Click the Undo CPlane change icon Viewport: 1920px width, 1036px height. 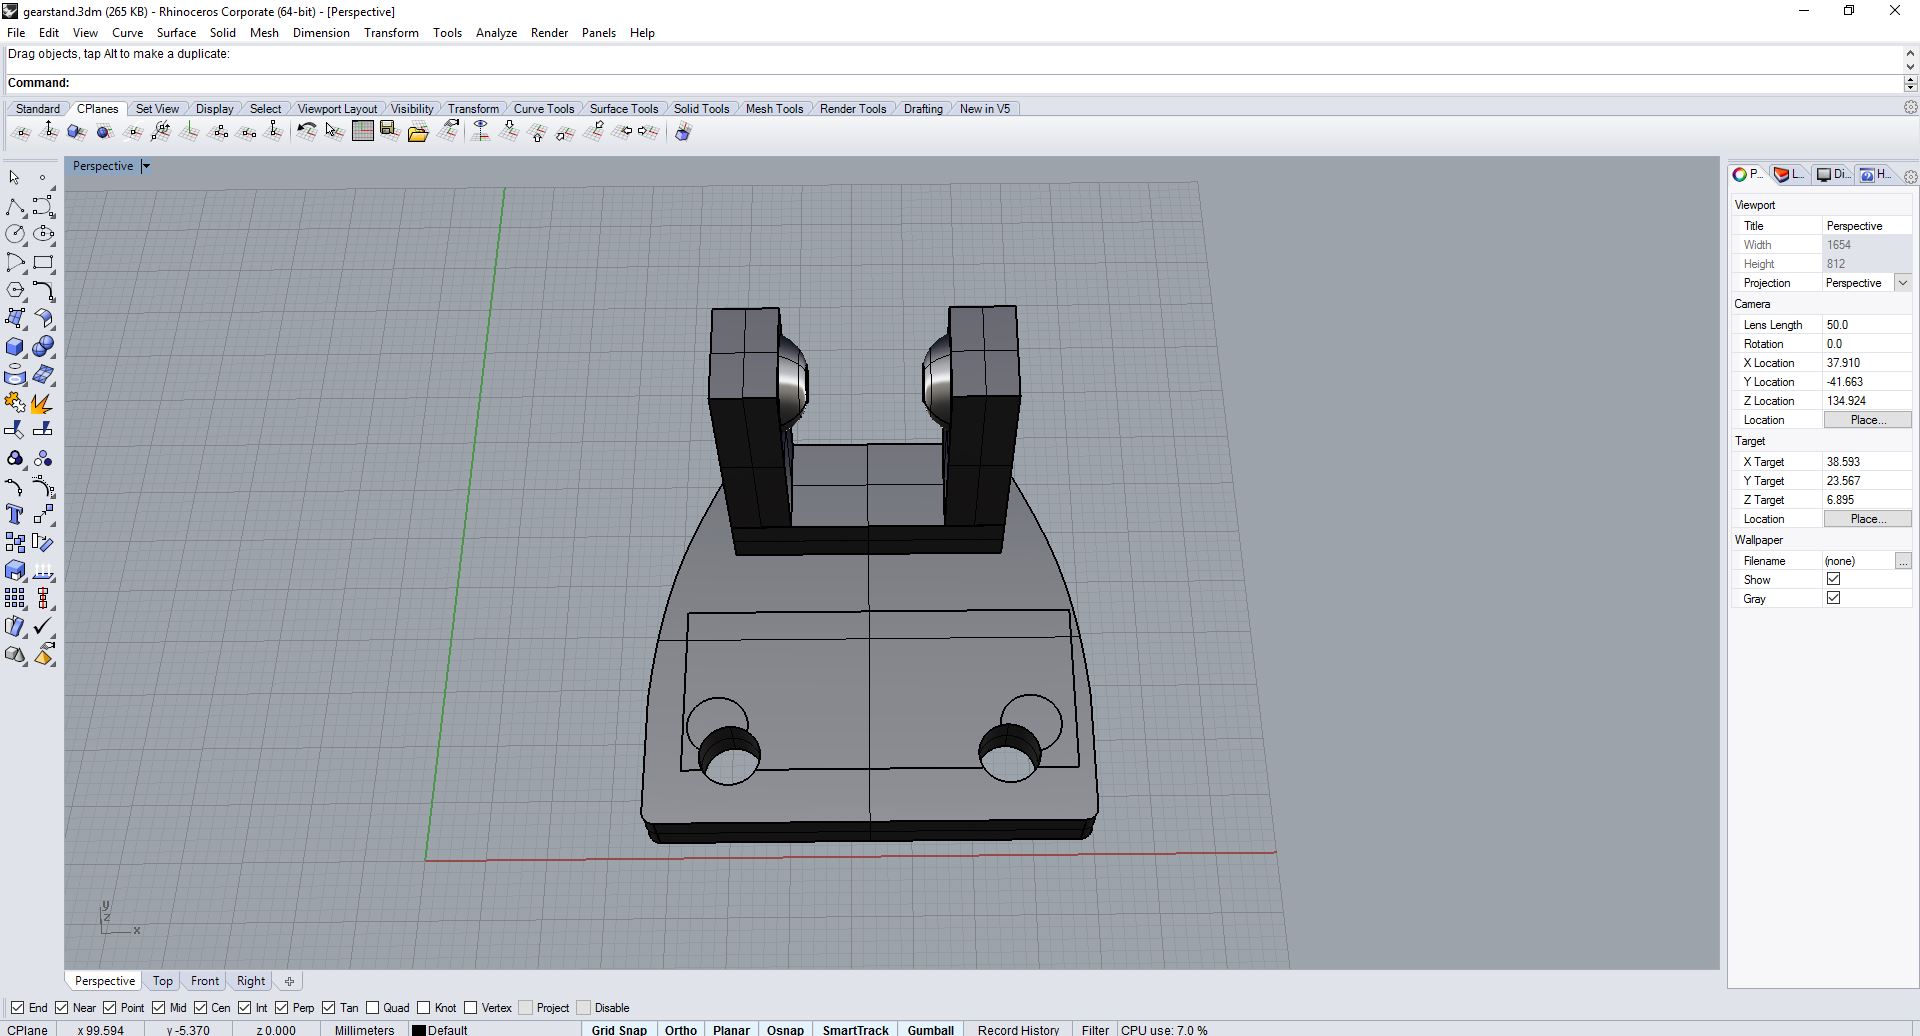pos(307,132)
